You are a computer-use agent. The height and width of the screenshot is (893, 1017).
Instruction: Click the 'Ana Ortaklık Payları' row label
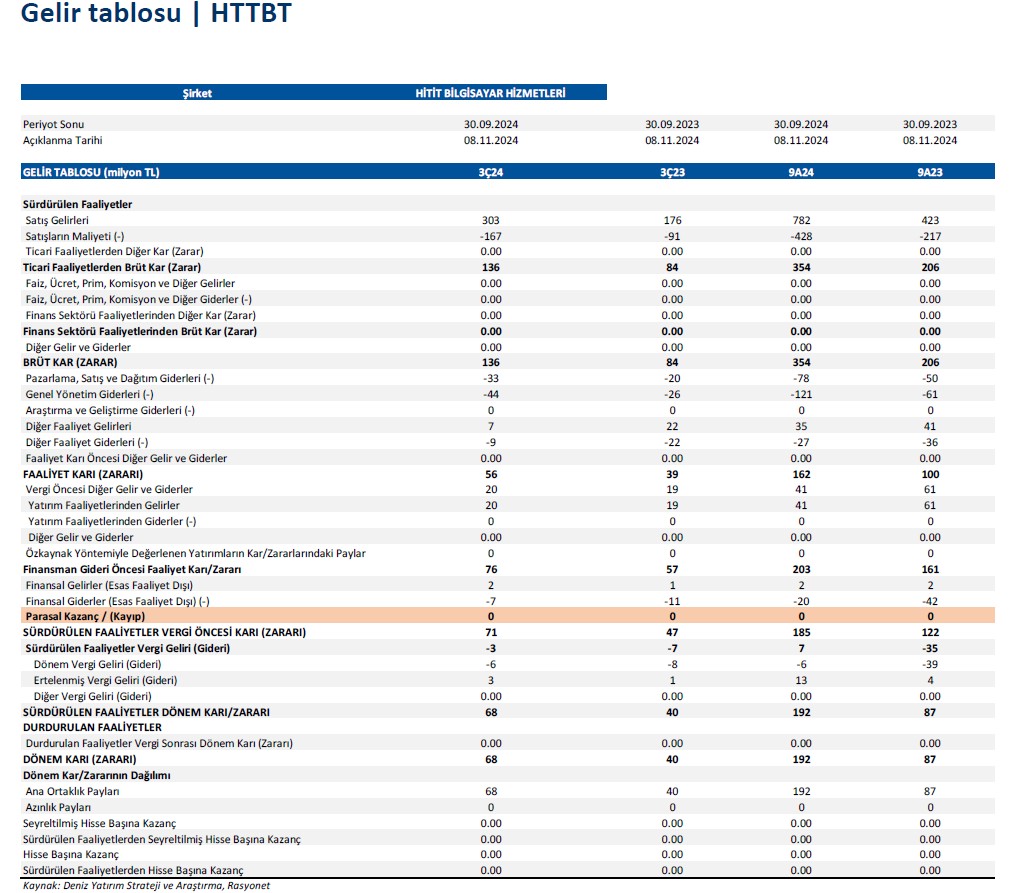(72, 791)
